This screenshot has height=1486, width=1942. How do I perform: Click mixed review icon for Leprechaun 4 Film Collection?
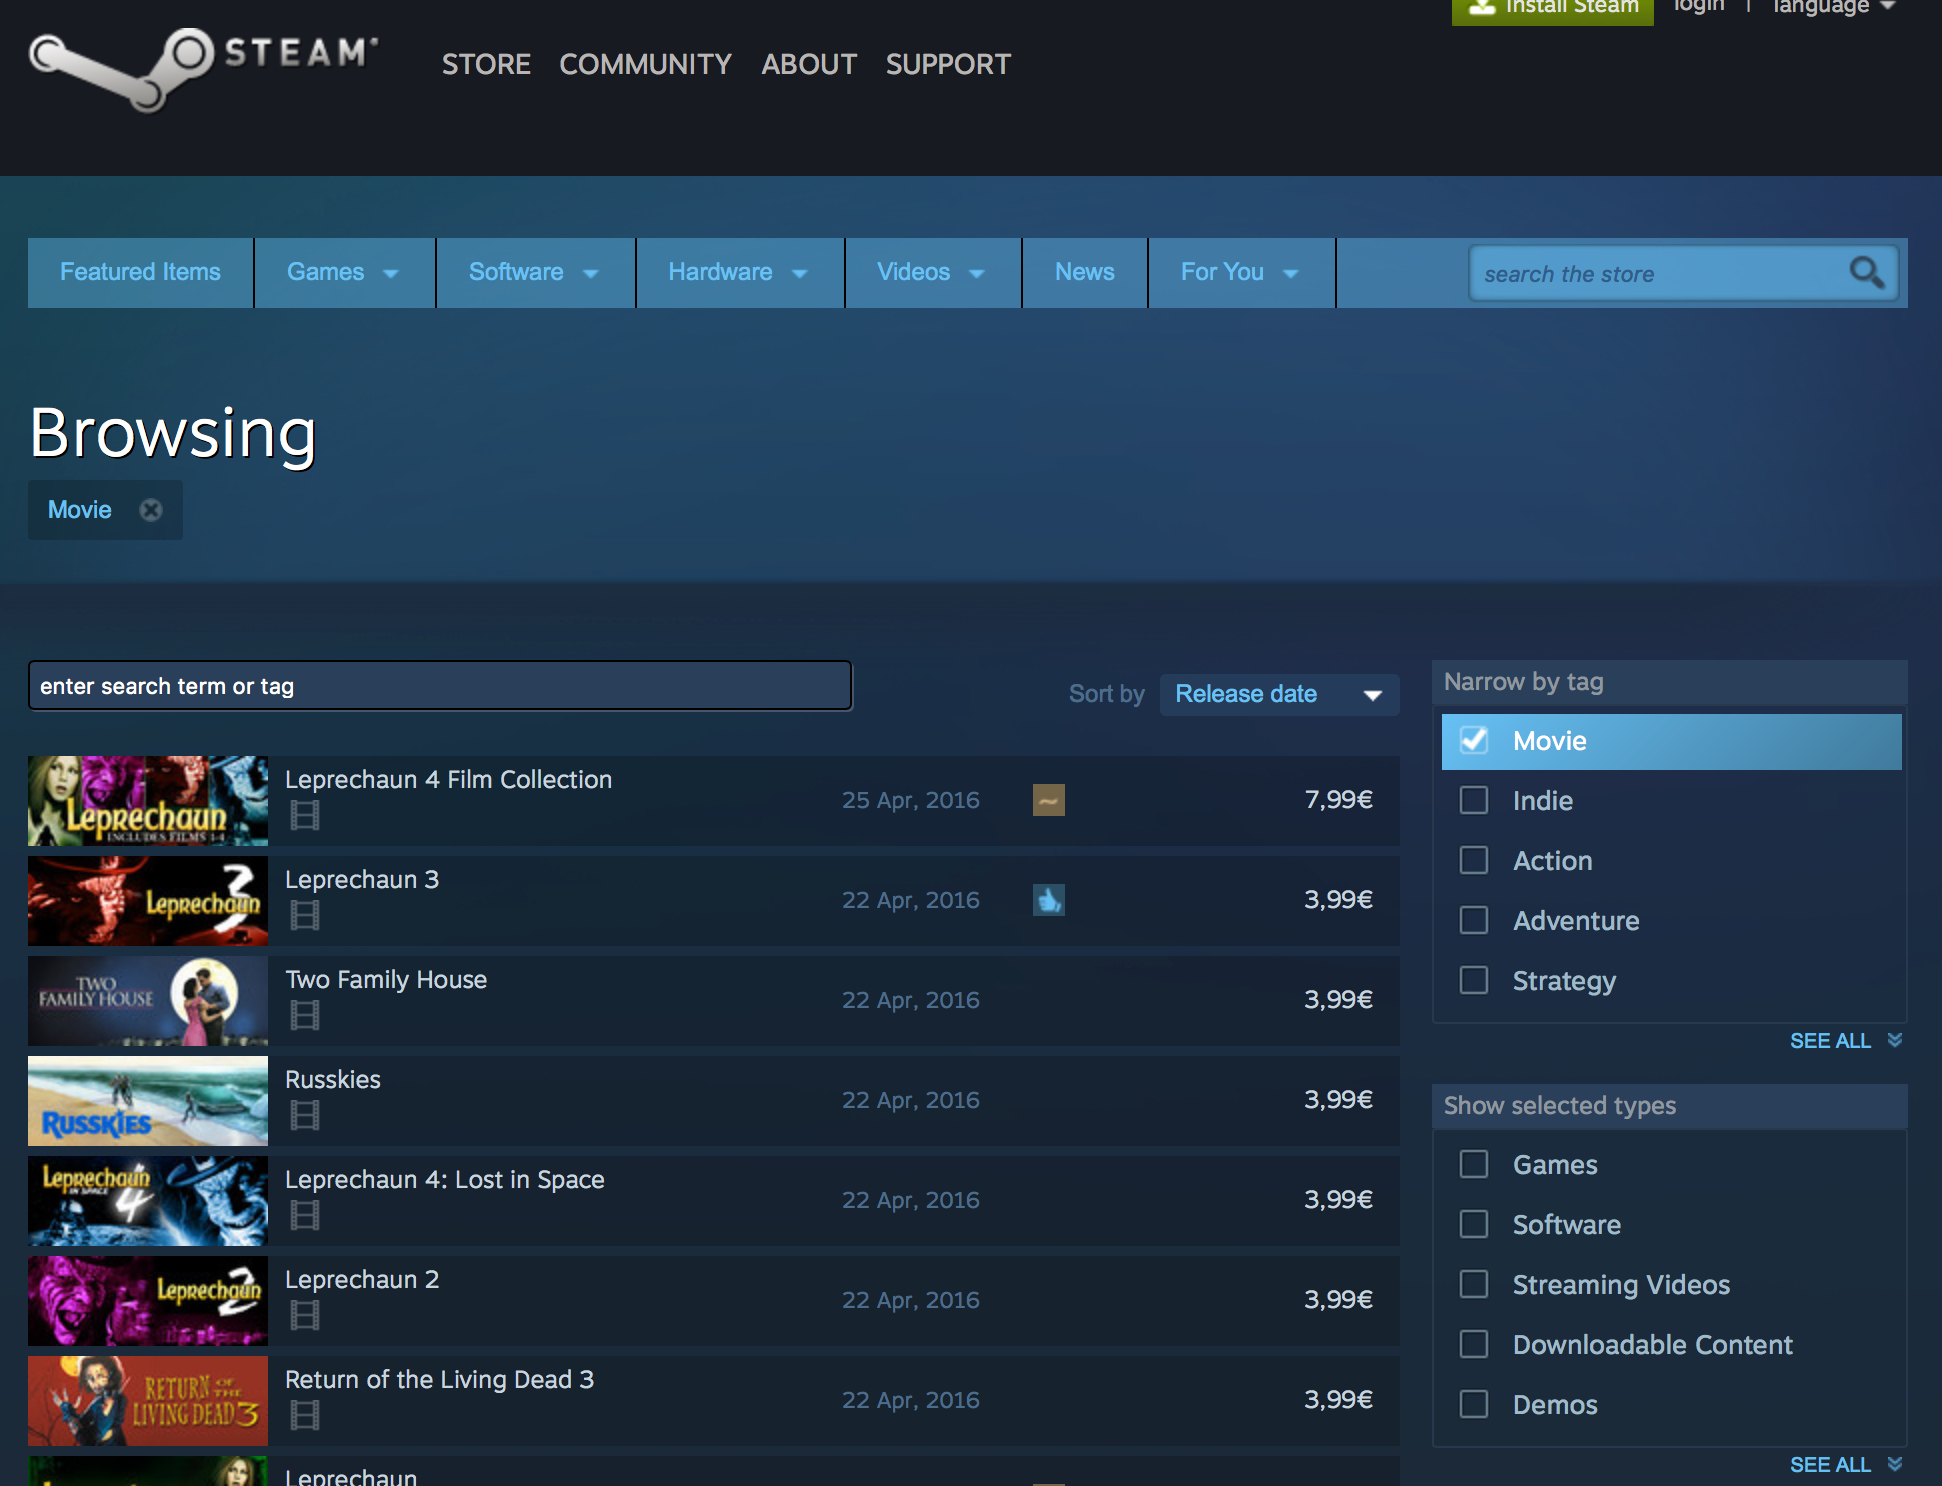click(x=1048, y=800)
